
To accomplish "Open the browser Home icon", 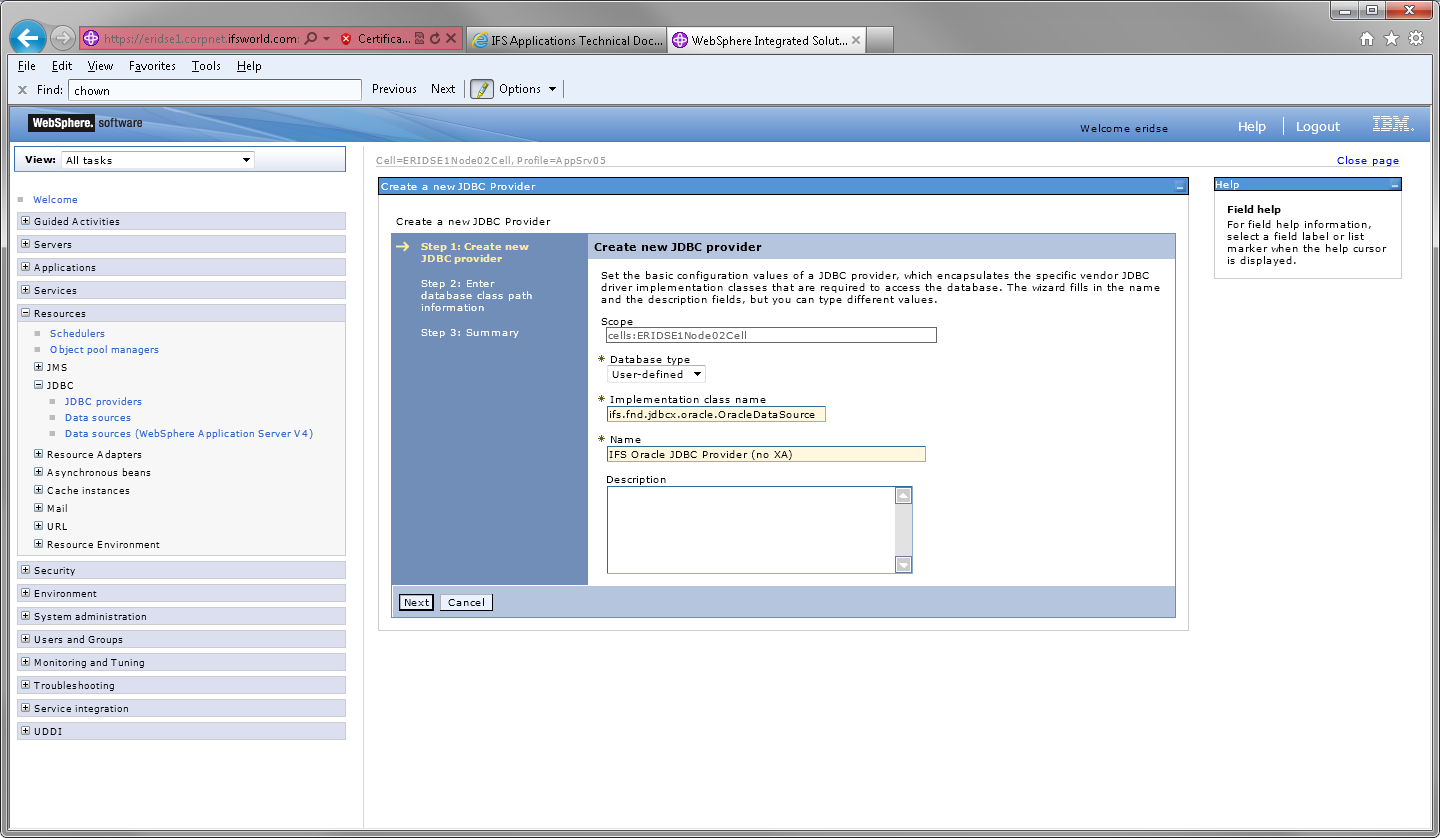I will [1367, 39].
